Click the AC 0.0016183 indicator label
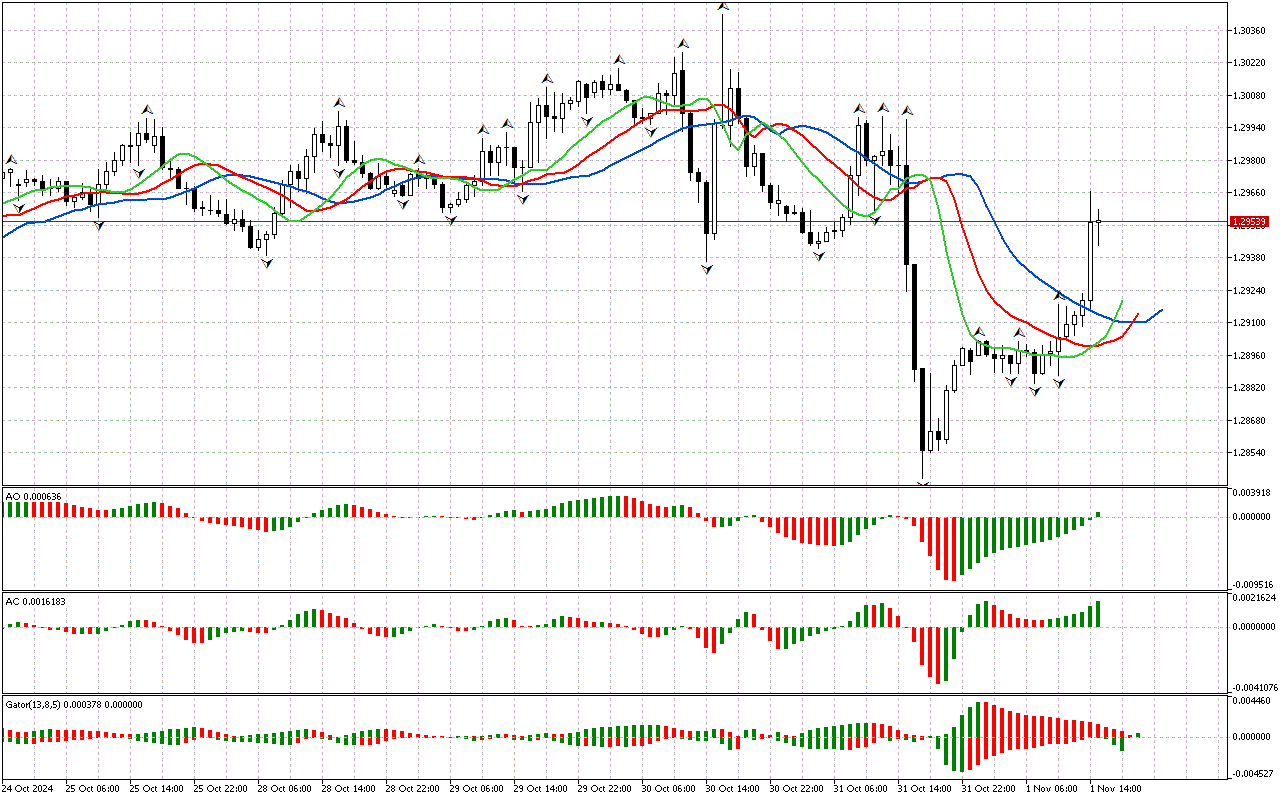Image resolution: width=1280 pixels, height=800 pixels. coord(37,600)
